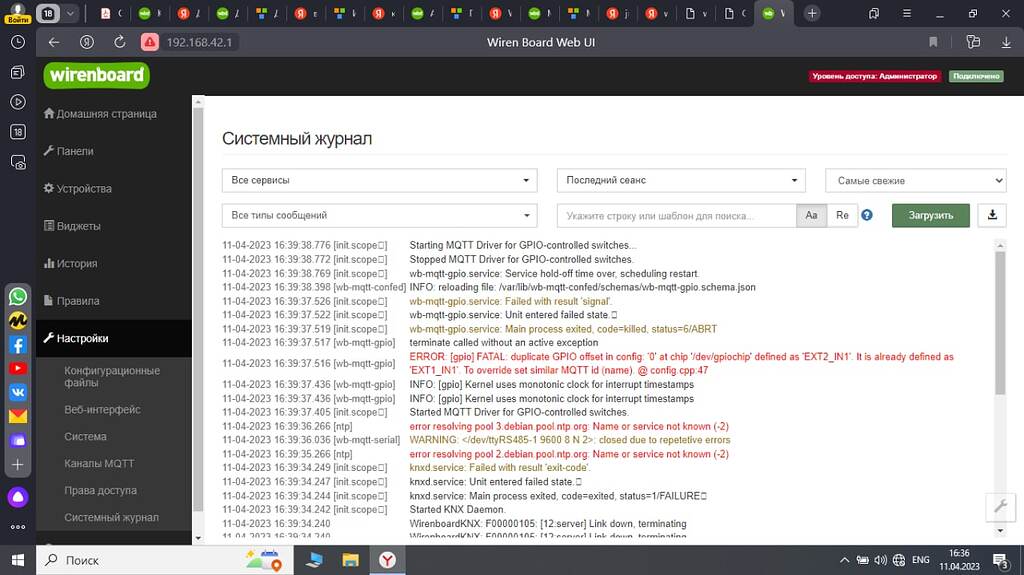
Task: Open История in the sidebar
Action: pos(71,263)
